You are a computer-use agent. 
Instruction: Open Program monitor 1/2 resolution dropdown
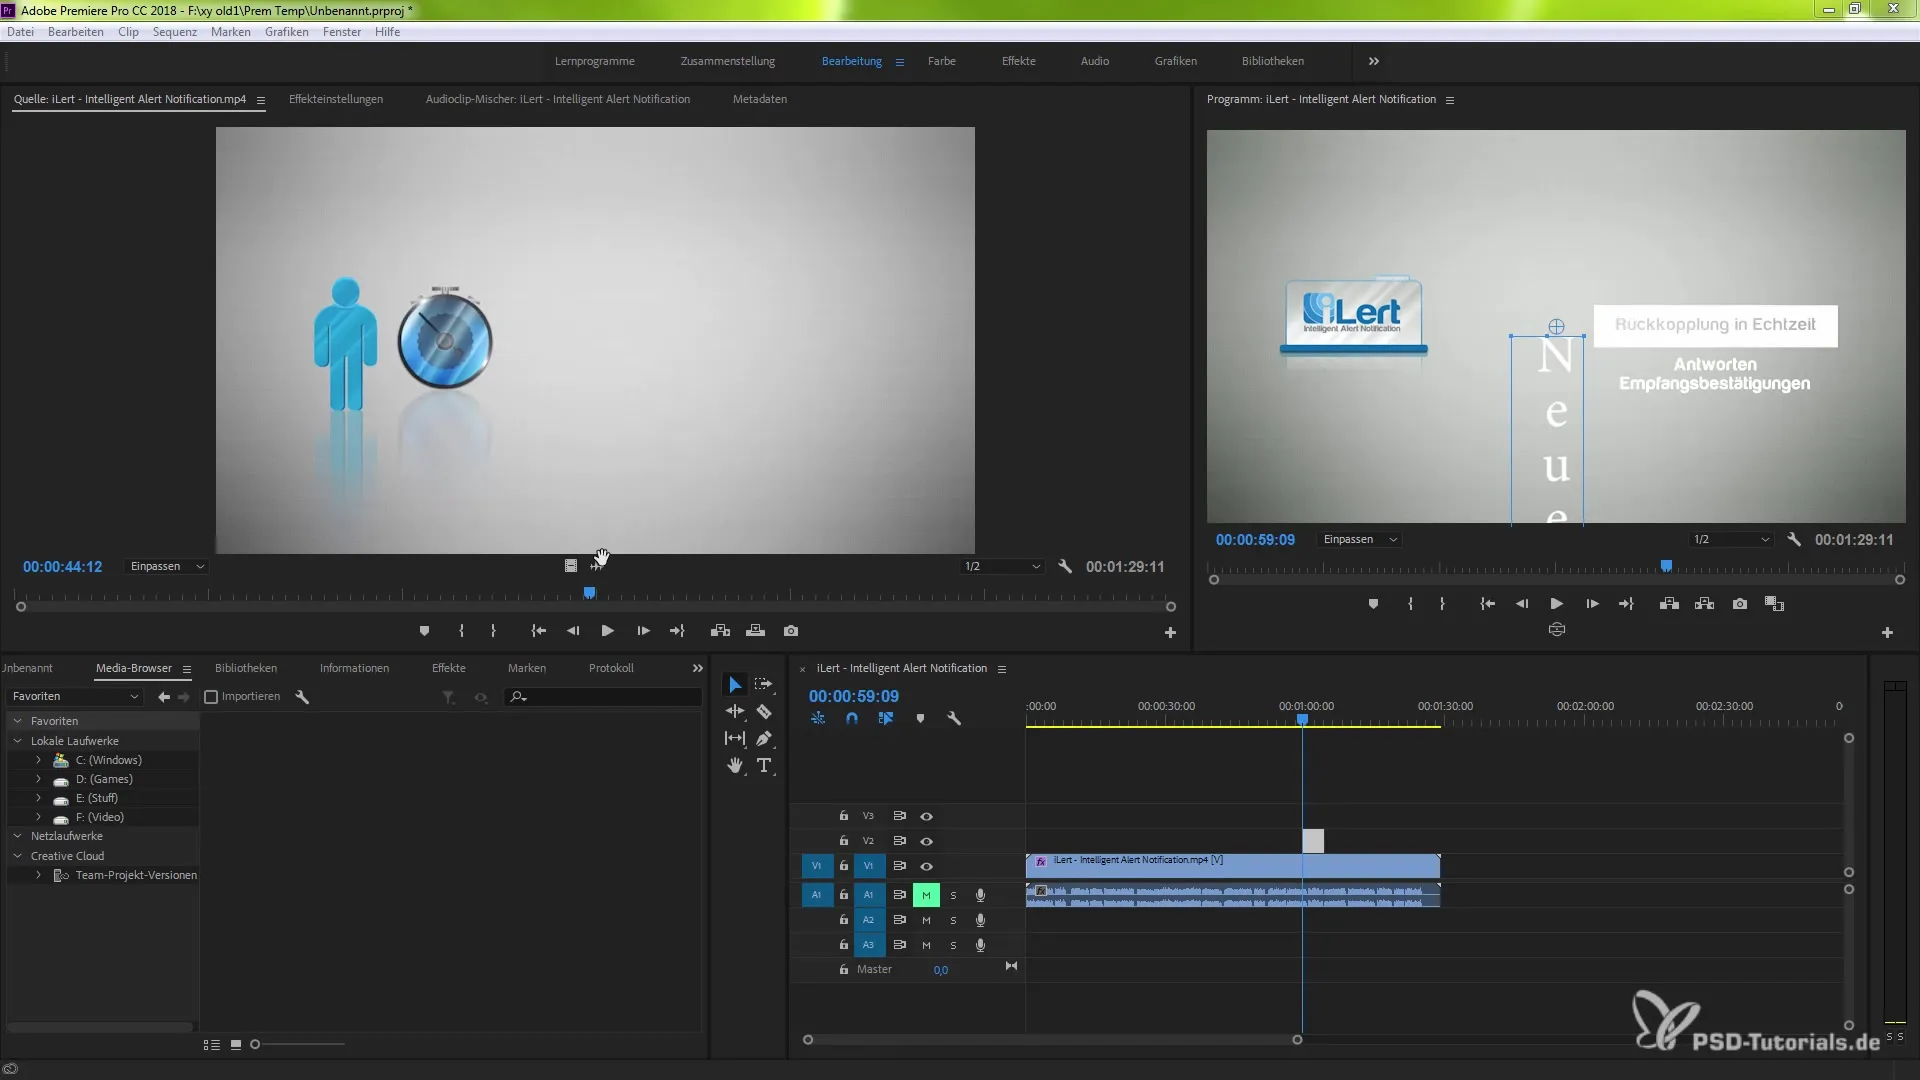point(1731,539)
